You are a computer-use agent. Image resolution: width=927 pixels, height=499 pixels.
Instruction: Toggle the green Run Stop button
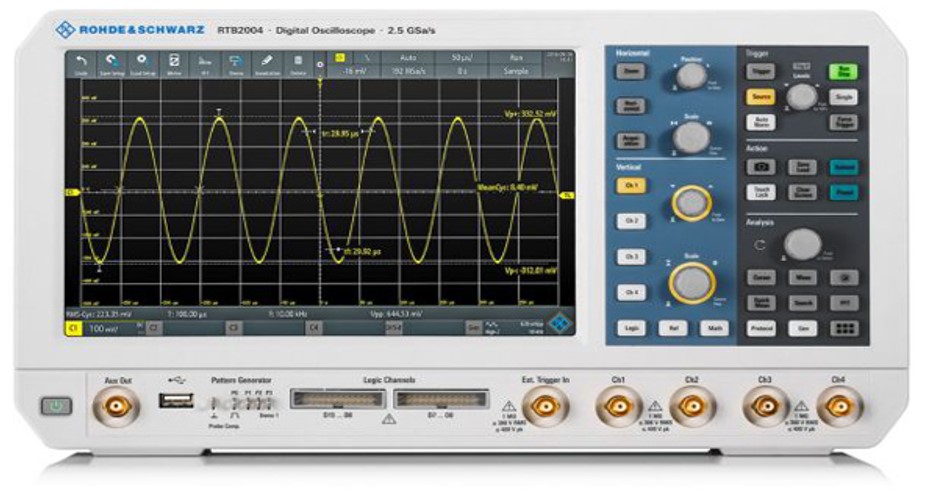coord(843,71)
